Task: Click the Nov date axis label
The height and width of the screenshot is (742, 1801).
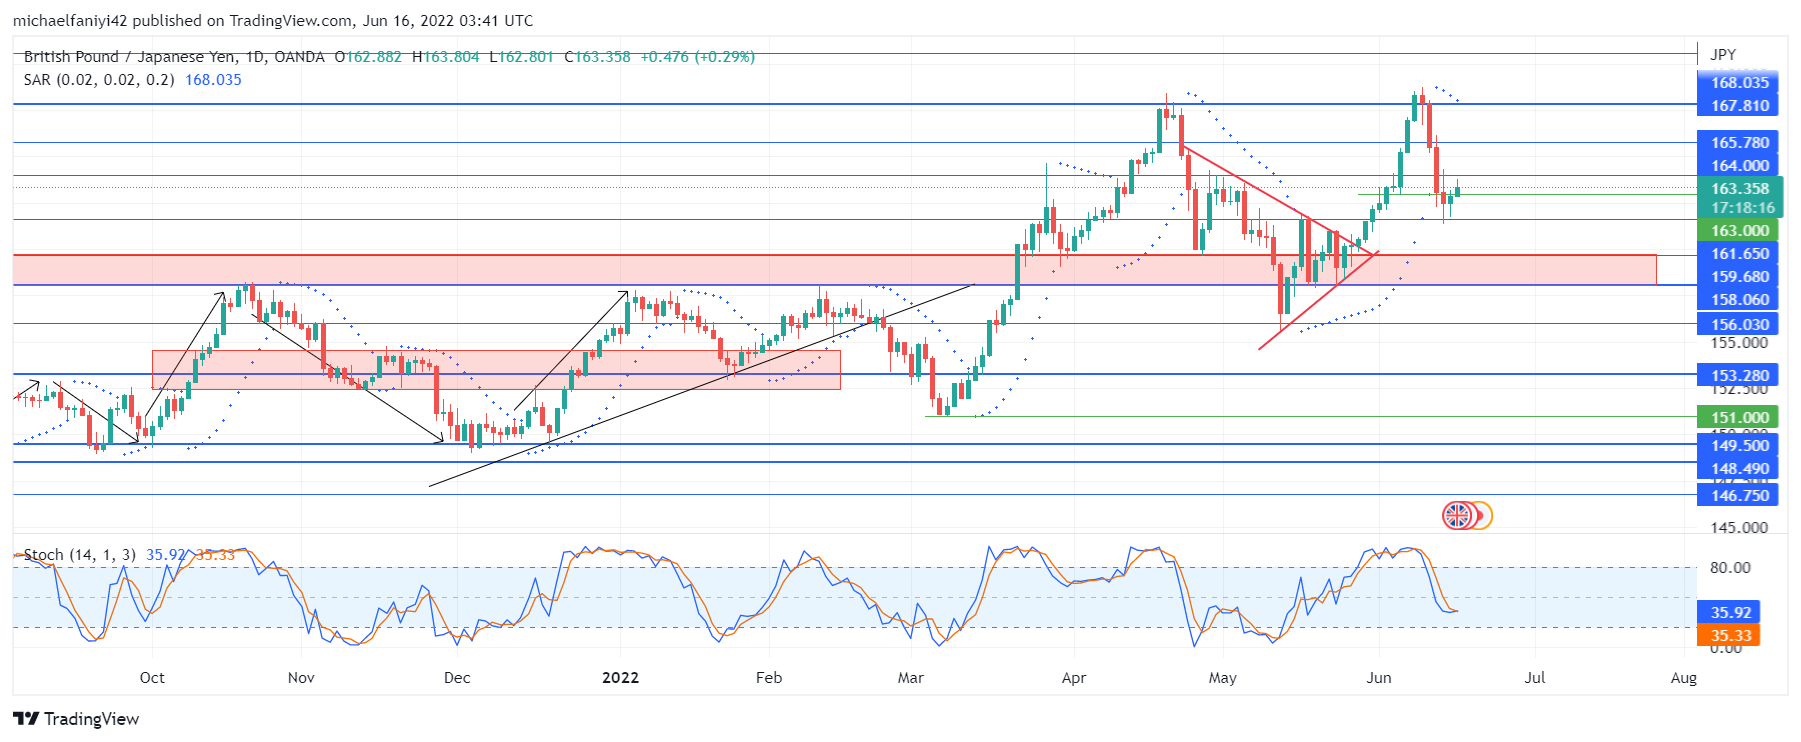Action: click(x=301, y=678)
